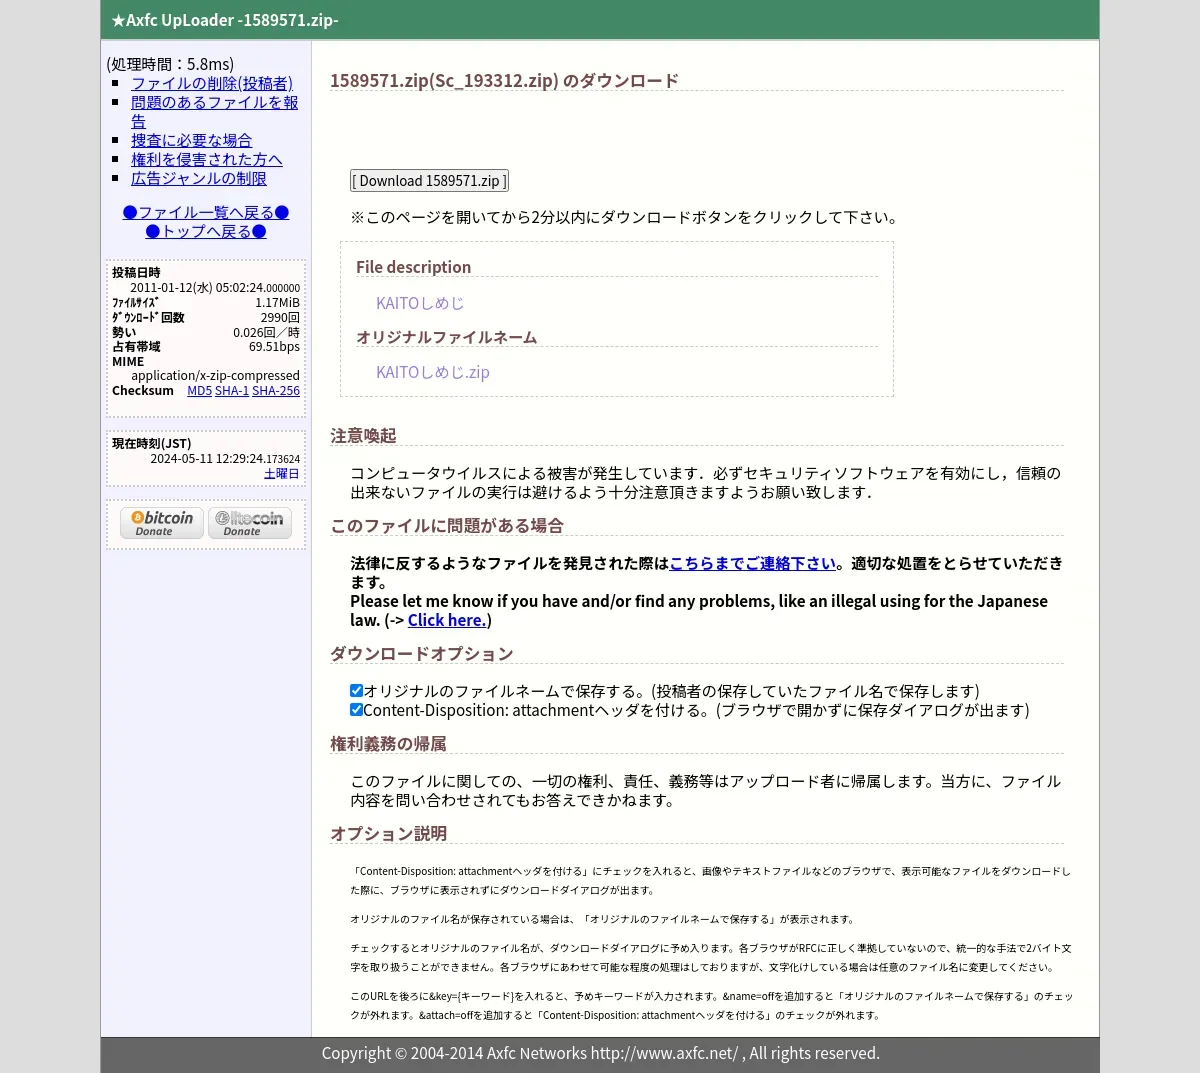Click the このファイルに問題がある場合 heading
Image resolution: width=1200 pixels, height=1073 pixels.
[447, 526]
